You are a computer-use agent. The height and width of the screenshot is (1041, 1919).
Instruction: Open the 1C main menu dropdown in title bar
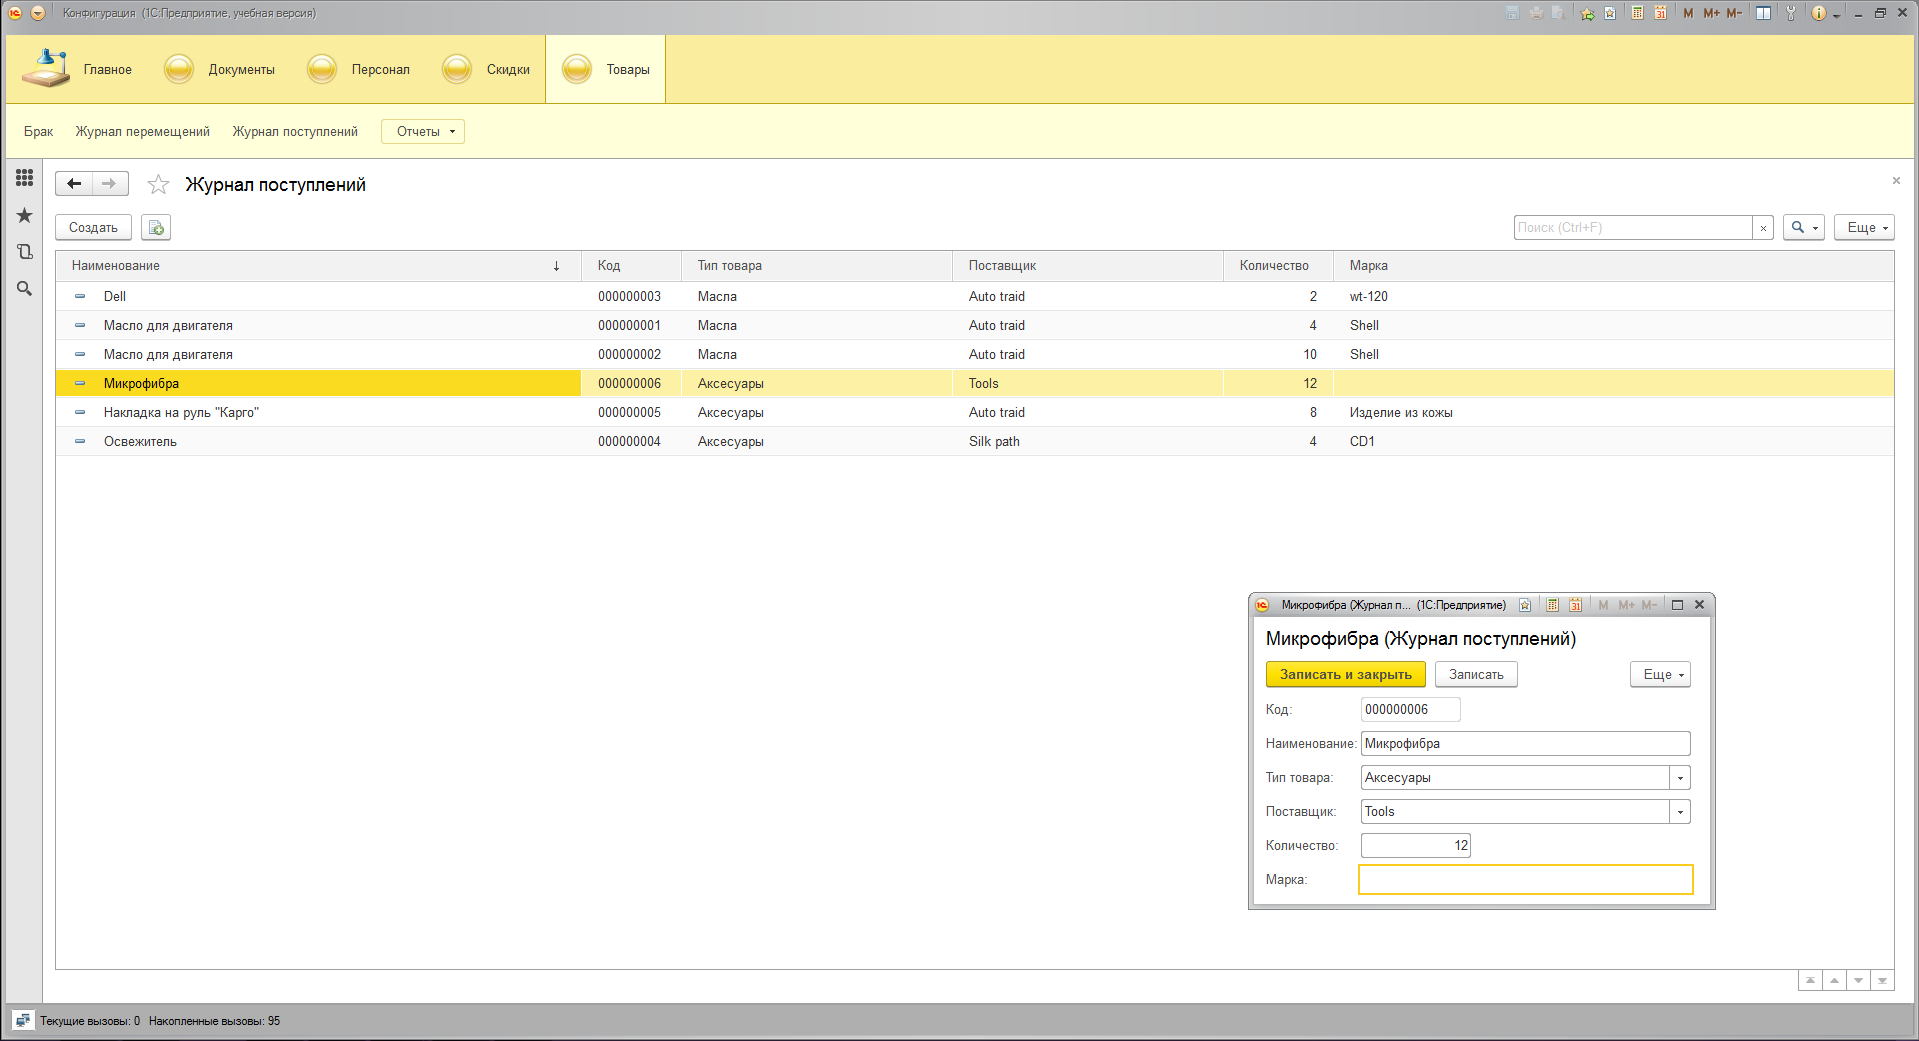tap(38, 13)
